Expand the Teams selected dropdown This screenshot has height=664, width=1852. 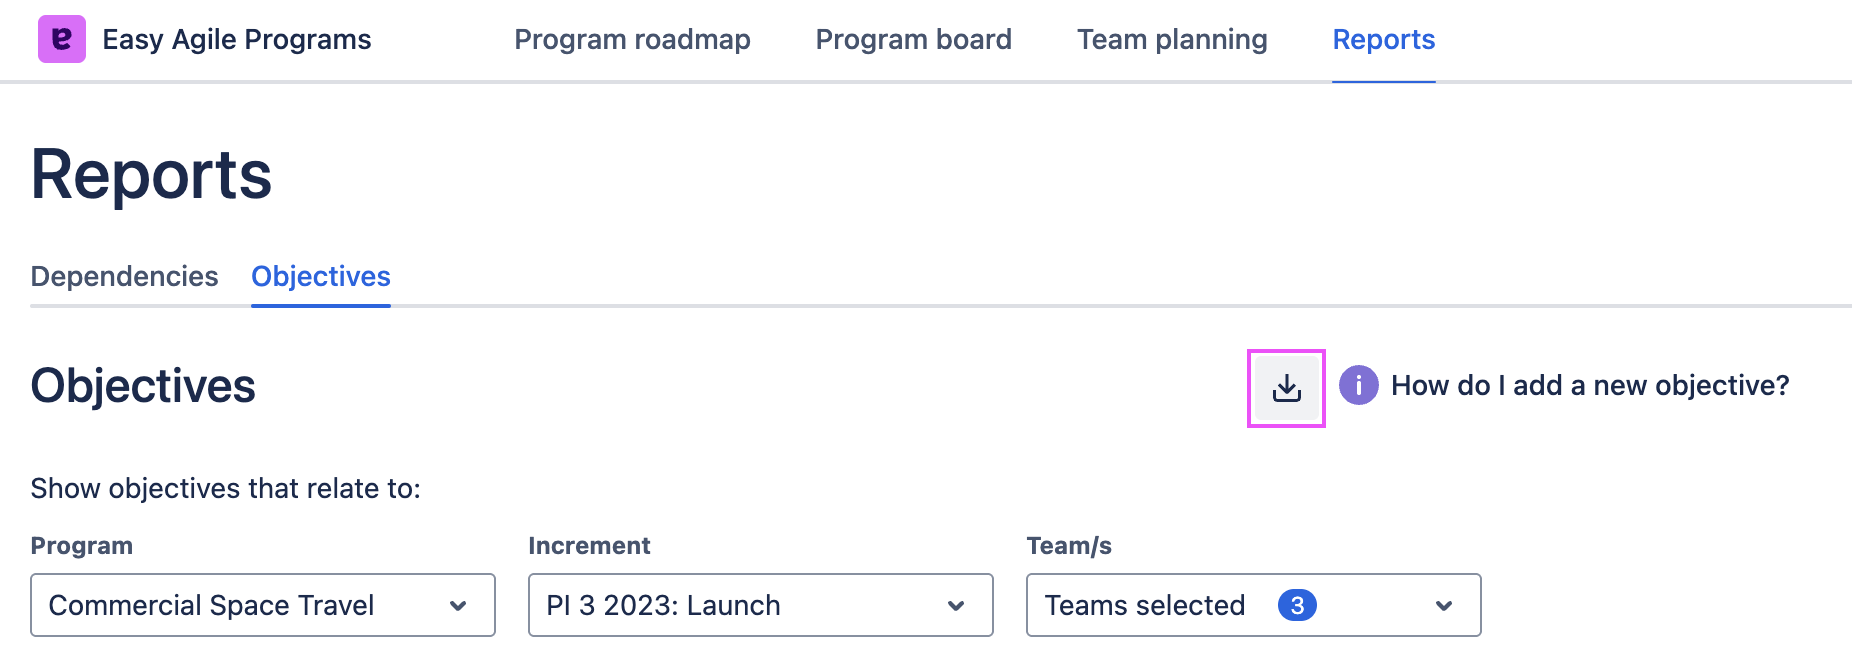(x=1253, y=605)
